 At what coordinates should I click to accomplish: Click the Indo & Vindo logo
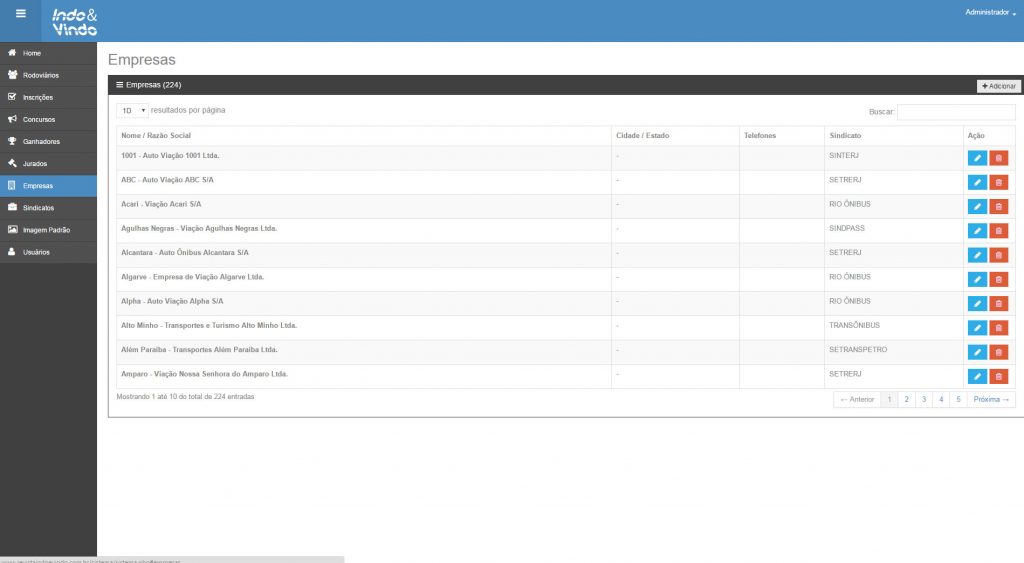[x=75, y=21]
